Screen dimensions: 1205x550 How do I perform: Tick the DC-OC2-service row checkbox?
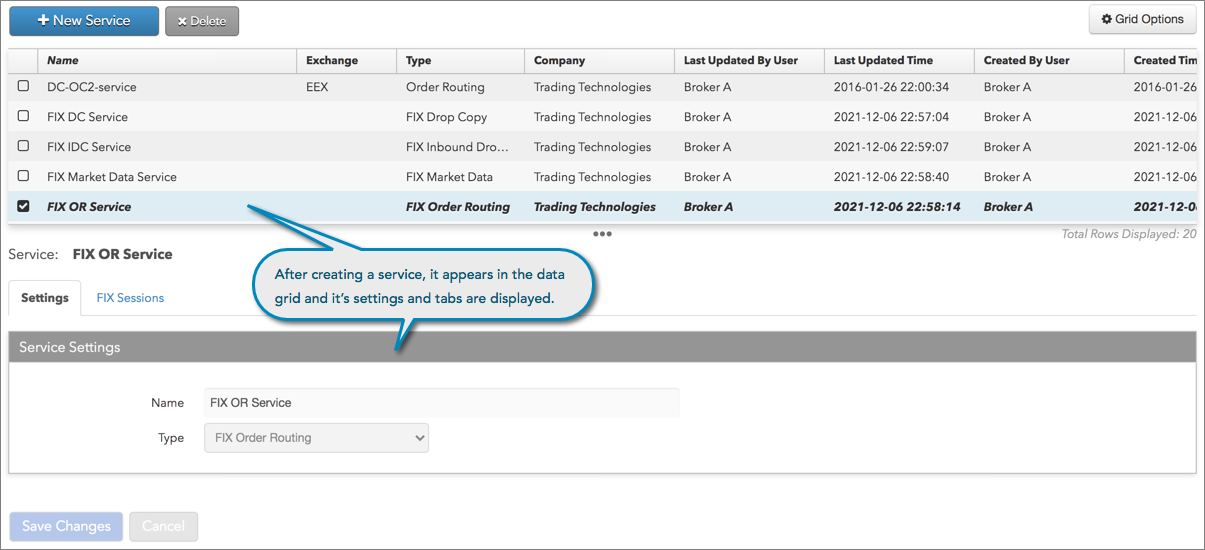[24, 87]
